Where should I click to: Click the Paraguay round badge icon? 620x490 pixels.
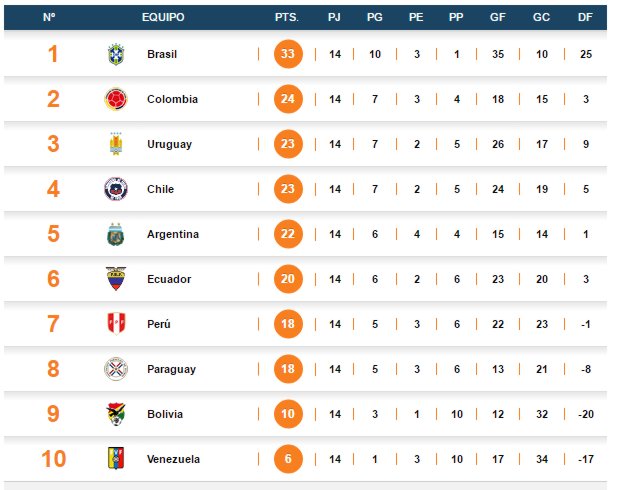[x=116, y=369]
